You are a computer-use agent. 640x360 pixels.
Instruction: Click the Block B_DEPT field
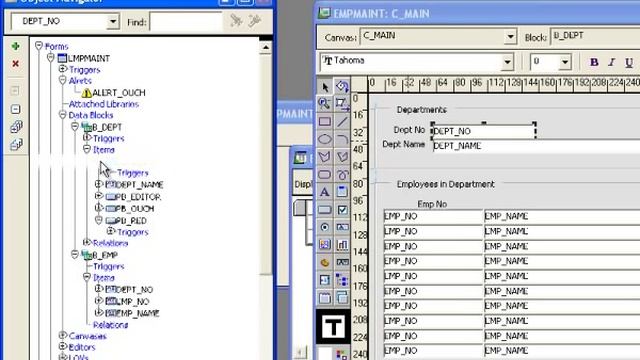(595, 37)
